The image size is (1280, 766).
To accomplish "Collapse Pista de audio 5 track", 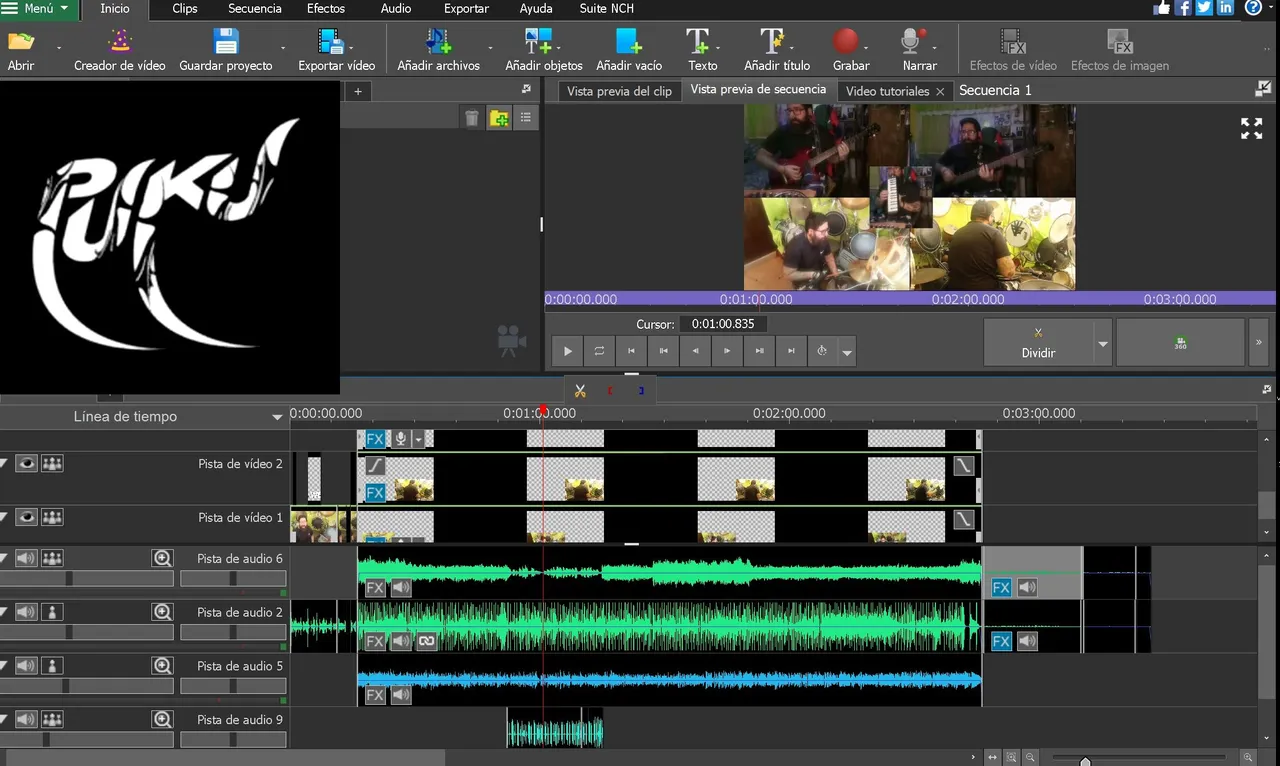I will [4, 666].
